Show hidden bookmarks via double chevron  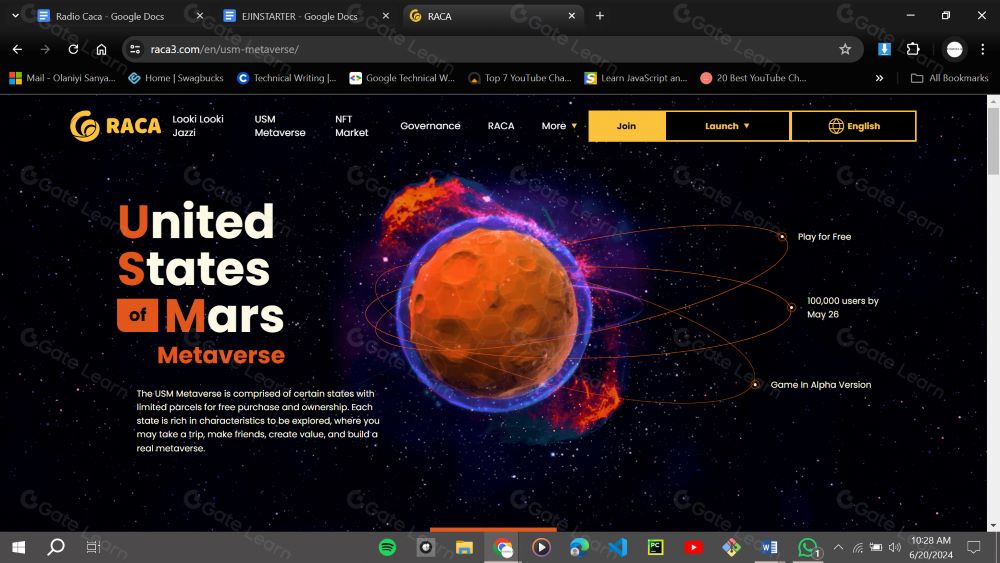tap(879, 78)
